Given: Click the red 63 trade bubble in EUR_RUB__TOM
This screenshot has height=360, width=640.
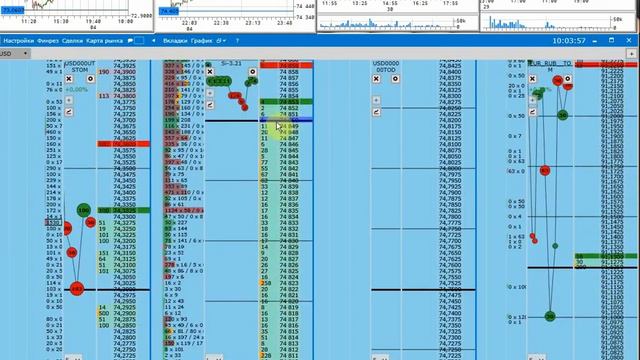Looking at the screenshot, I should [545, 170].
